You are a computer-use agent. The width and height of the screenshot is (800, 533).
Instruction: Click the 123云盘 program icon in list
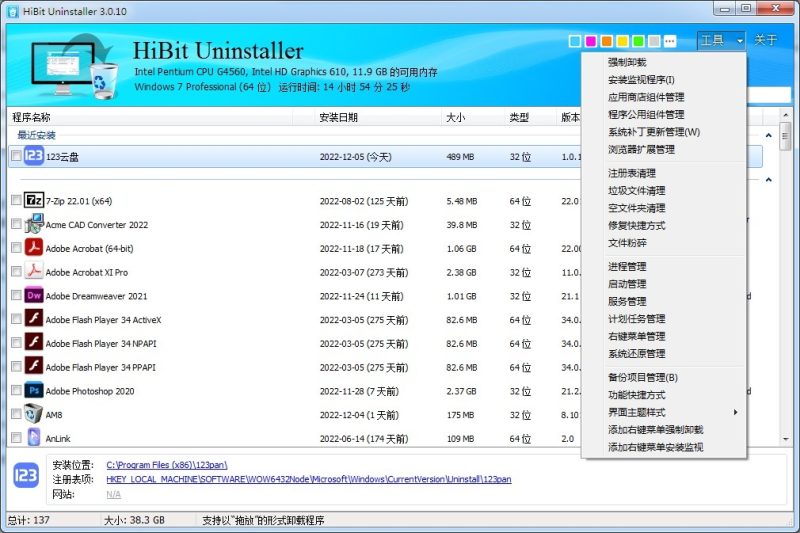click(x=34, y=156)
